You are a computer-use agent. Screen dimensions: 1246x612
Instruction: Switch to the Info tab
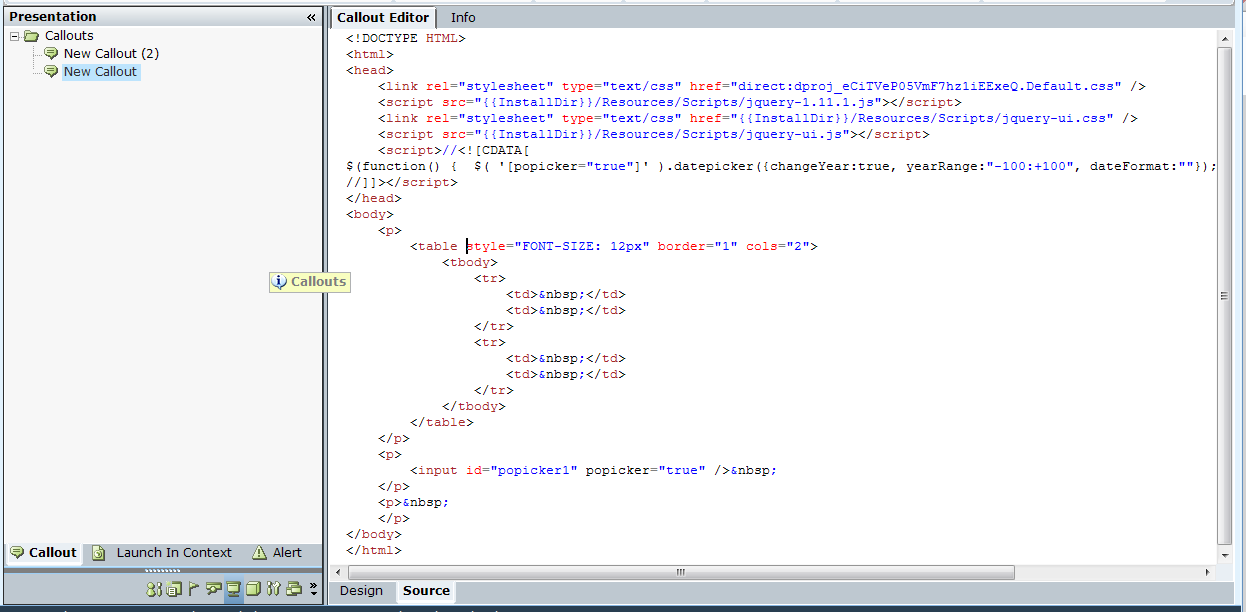(463, 17)
